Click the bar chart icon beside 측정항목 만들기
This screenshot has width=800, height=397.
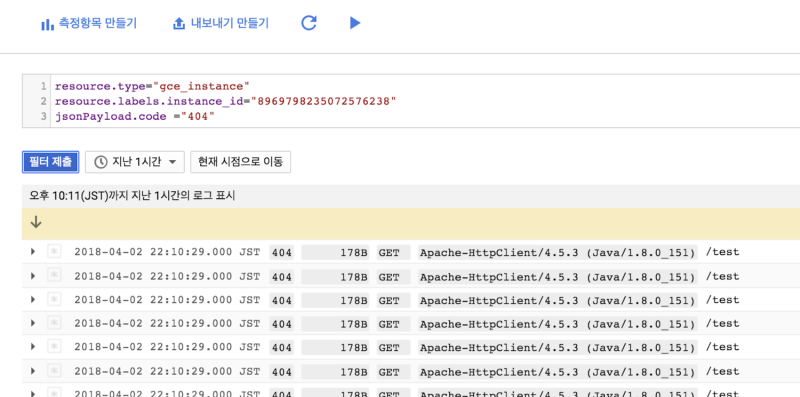pos(47,24)
